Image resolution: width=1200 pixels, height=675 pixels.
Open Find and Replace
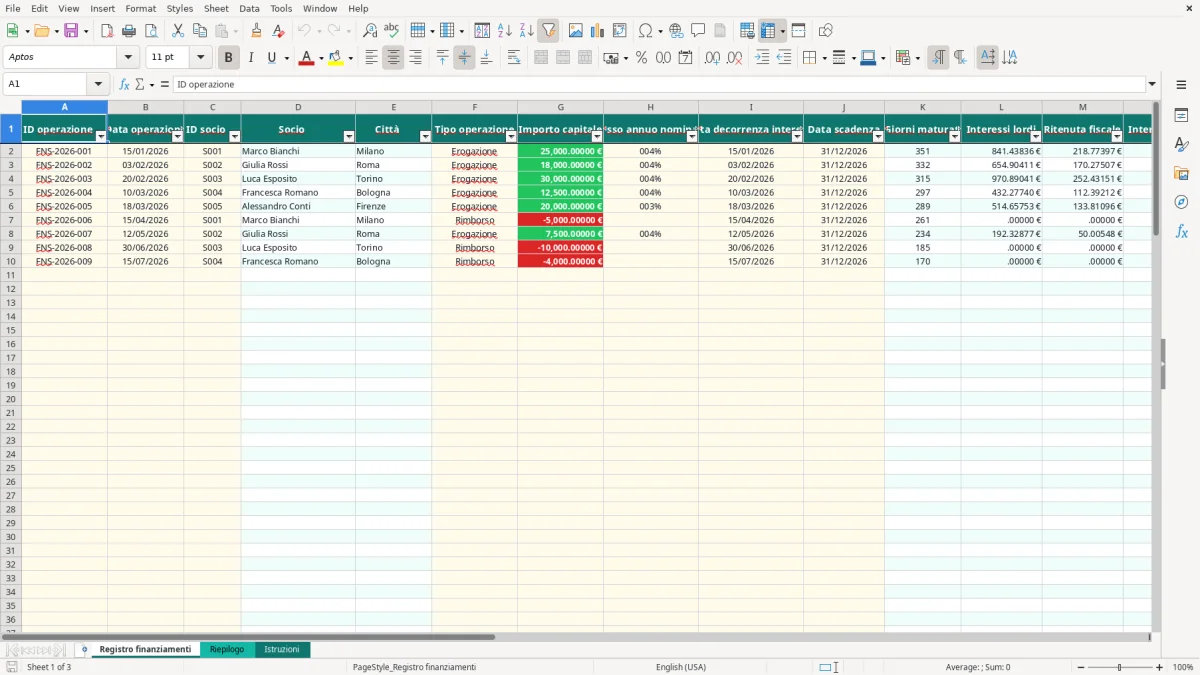pyautogui.click(x=370, y=31)
